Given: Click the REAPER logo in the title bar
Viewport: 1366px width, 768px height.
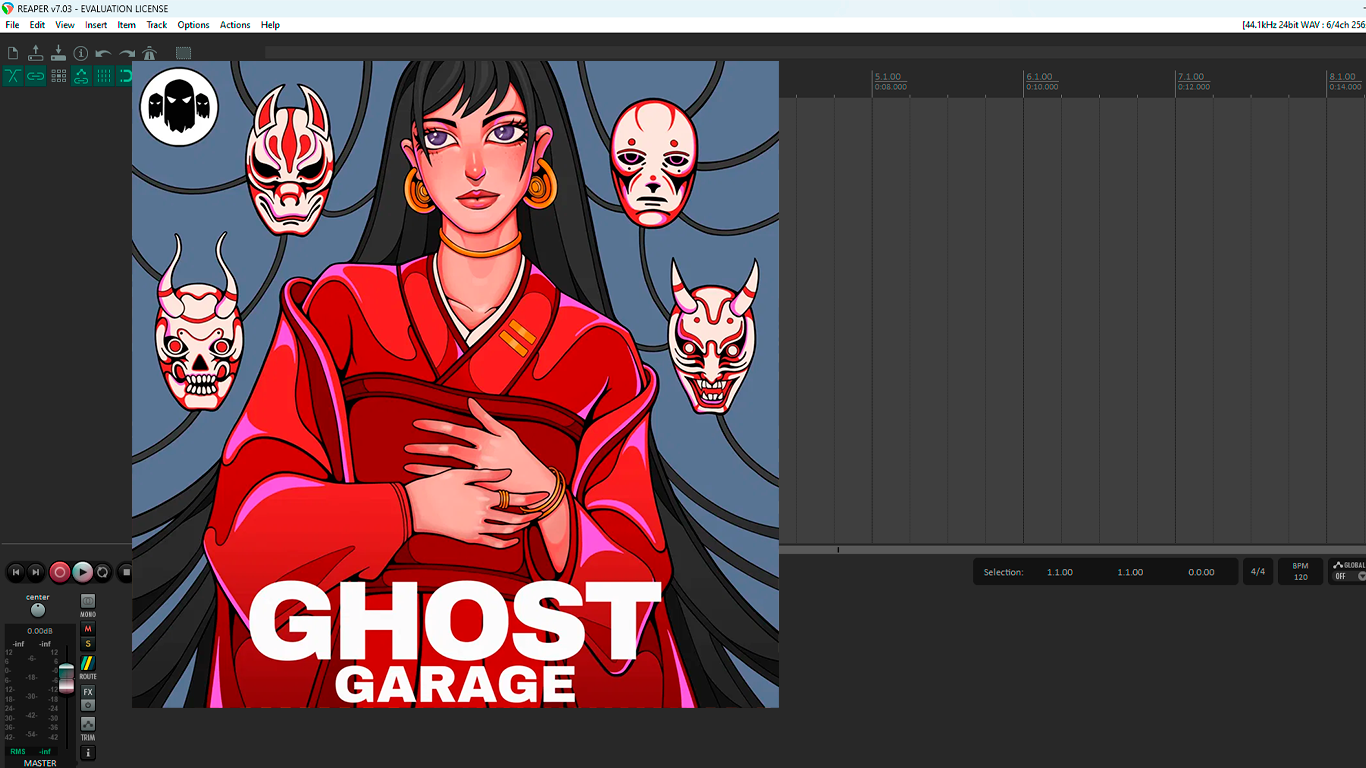Looking at the screenshot, I should point(8,8).
